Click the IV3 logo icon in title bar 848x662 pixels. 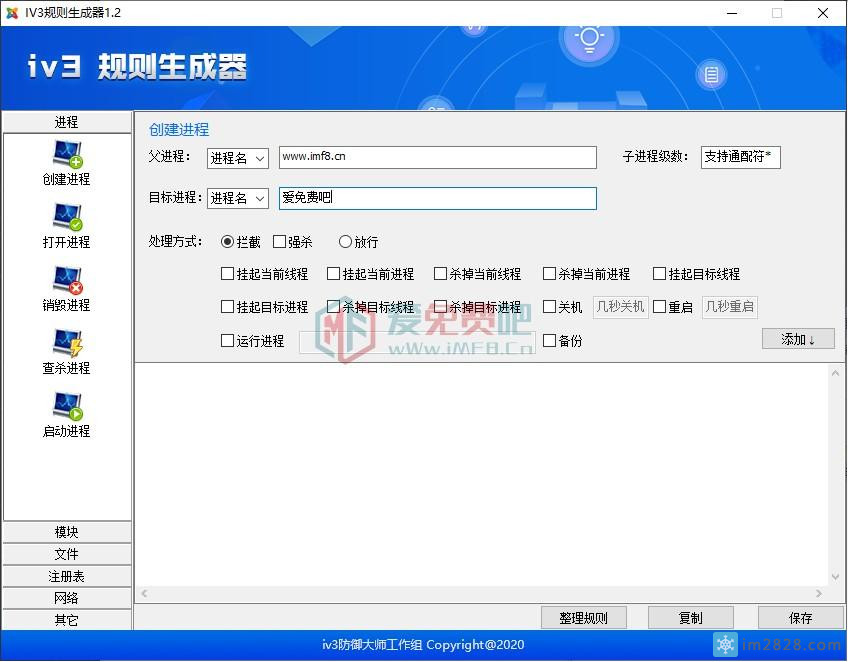coord(13,13)
